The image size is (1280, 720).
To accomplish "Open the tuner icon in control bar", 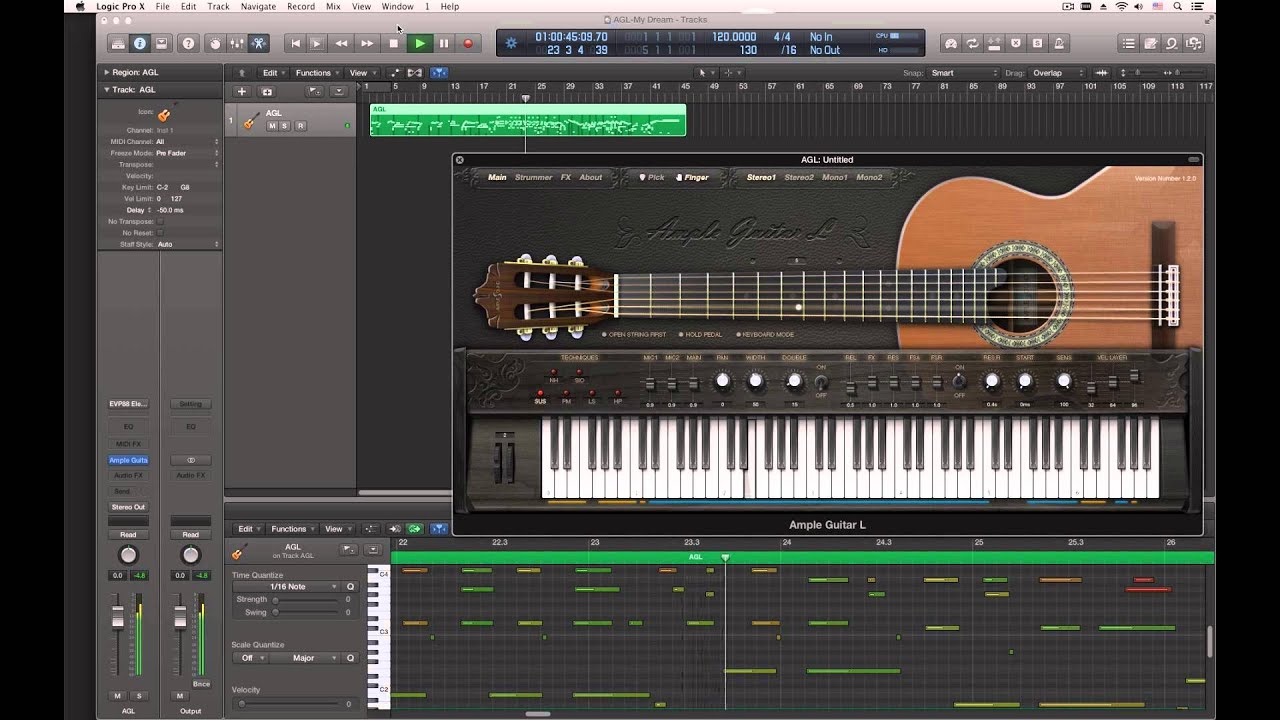I will point(951,43).
